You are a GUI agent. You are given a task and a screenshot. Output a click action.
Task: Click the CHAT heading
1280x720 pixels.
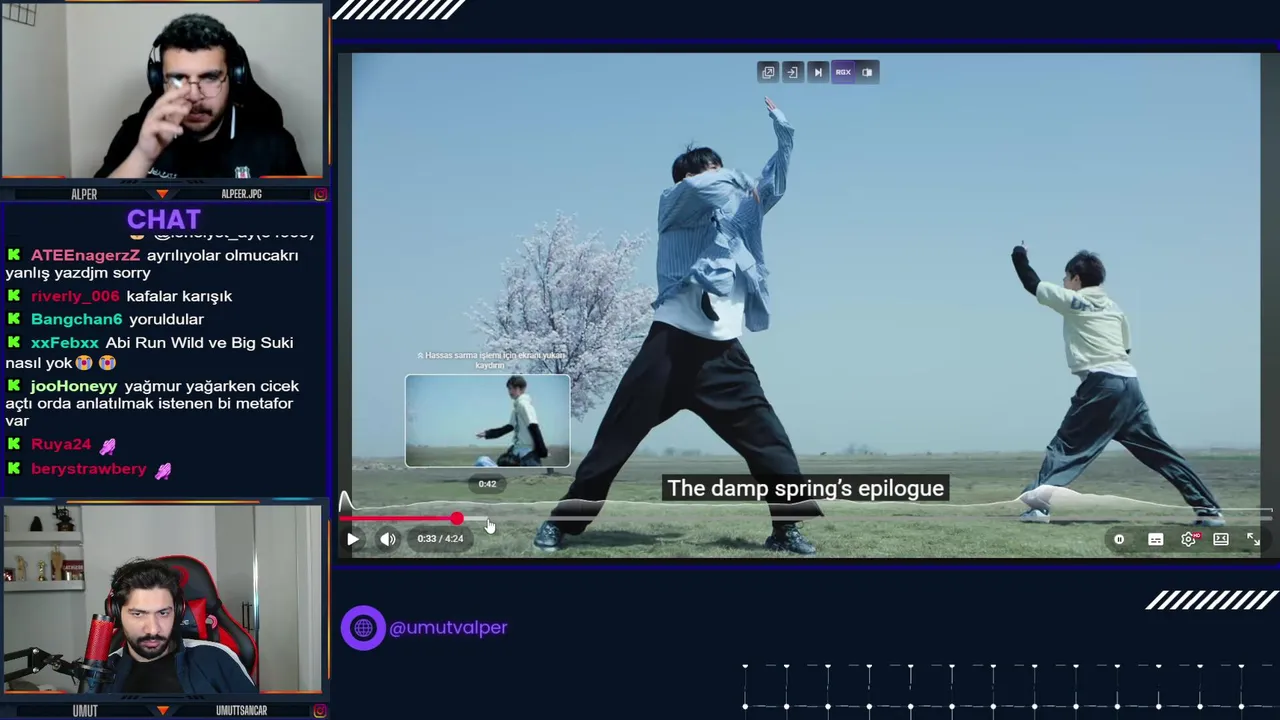(x=164, y=219)
